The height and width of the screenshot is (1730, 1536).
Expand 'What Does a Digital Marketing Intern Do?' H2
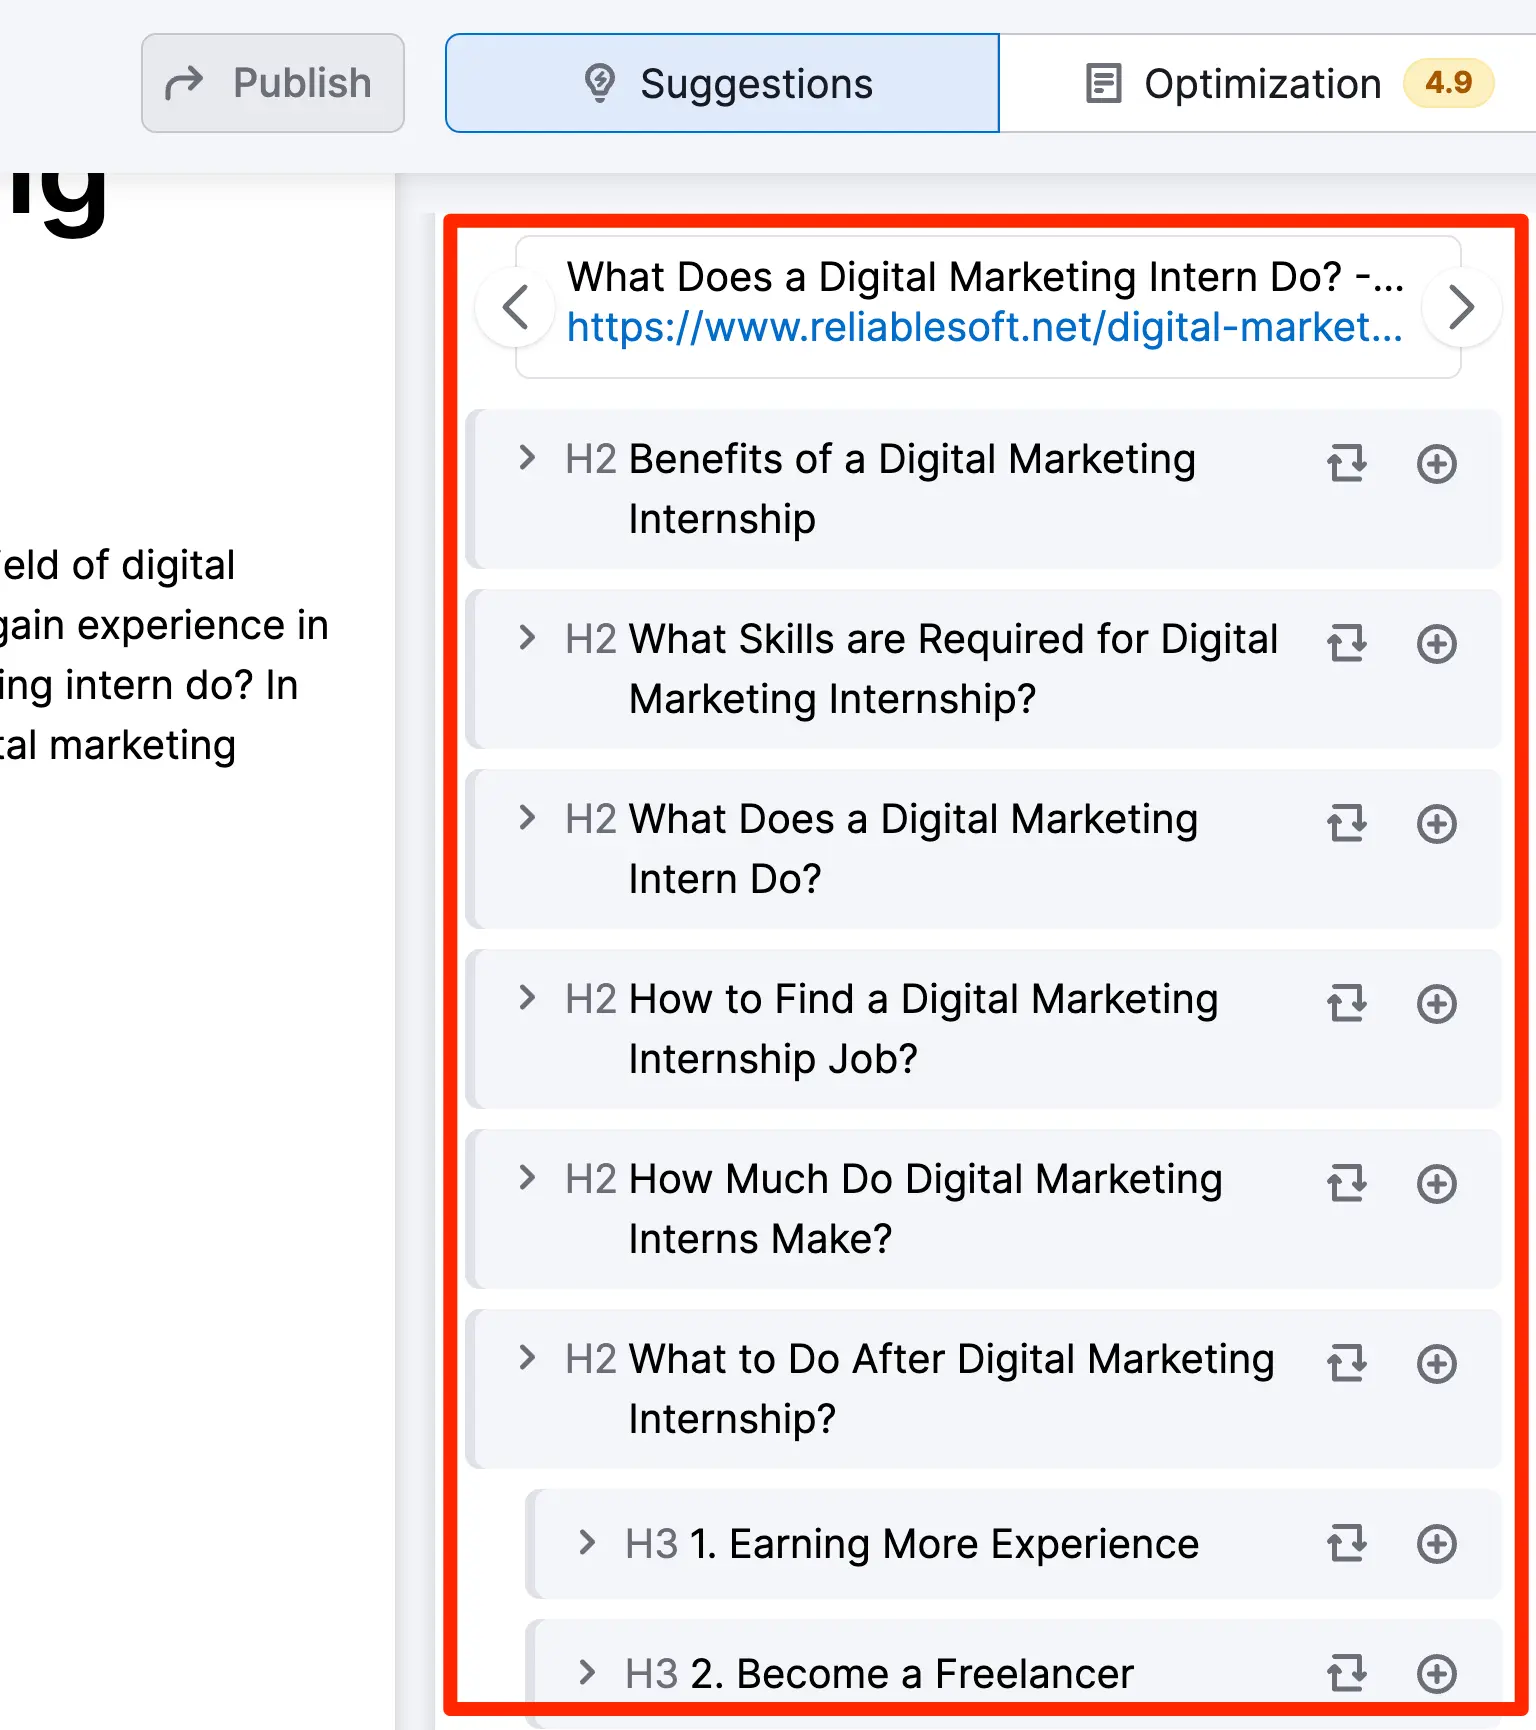click(527, 818)
